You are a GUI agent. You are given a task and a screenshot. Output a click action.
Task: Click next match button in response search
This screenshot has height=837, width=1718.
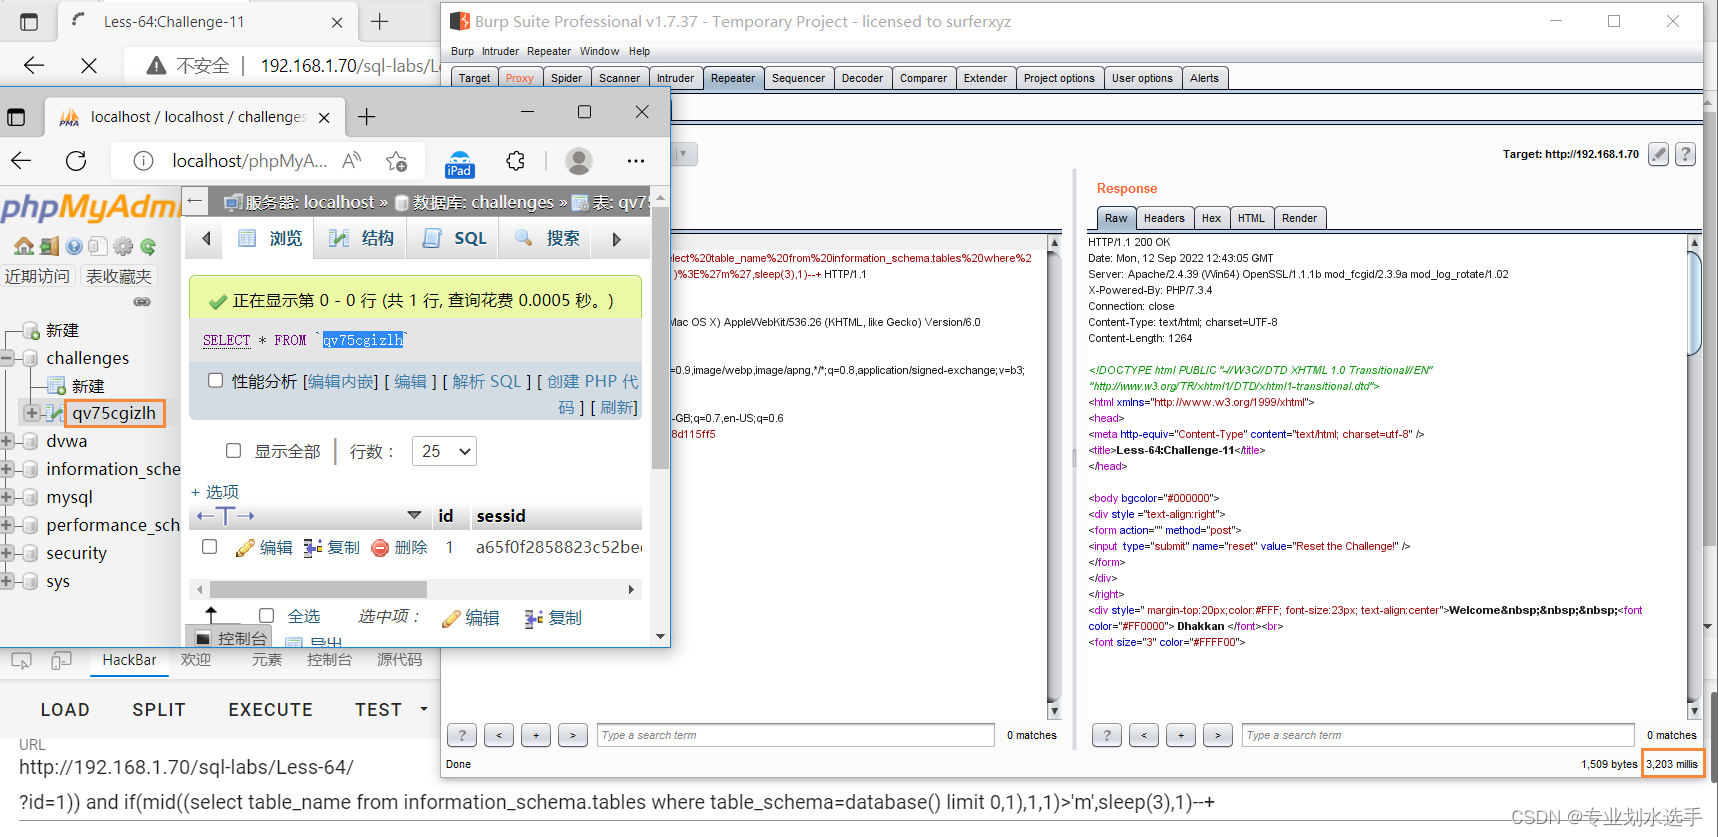click(x=1217, y=735)
